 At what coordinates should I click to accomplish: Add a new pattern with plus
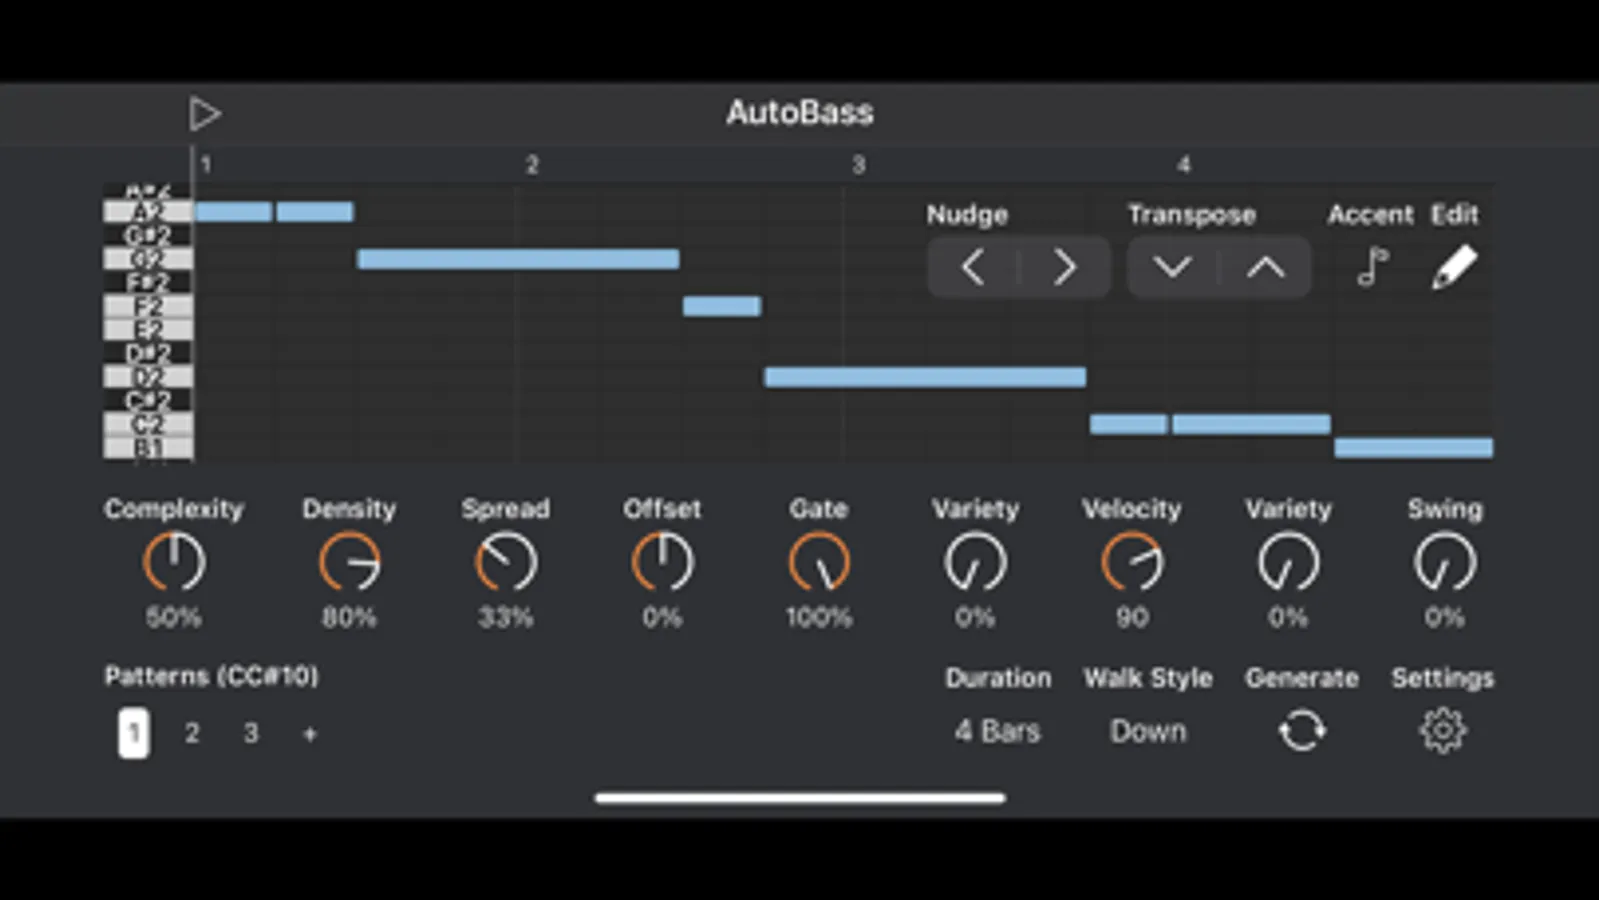310,734
